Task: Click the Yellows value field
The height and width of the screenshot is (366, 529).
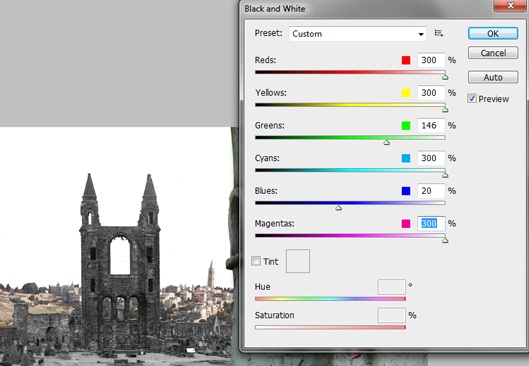Action: tap(431, 93)
